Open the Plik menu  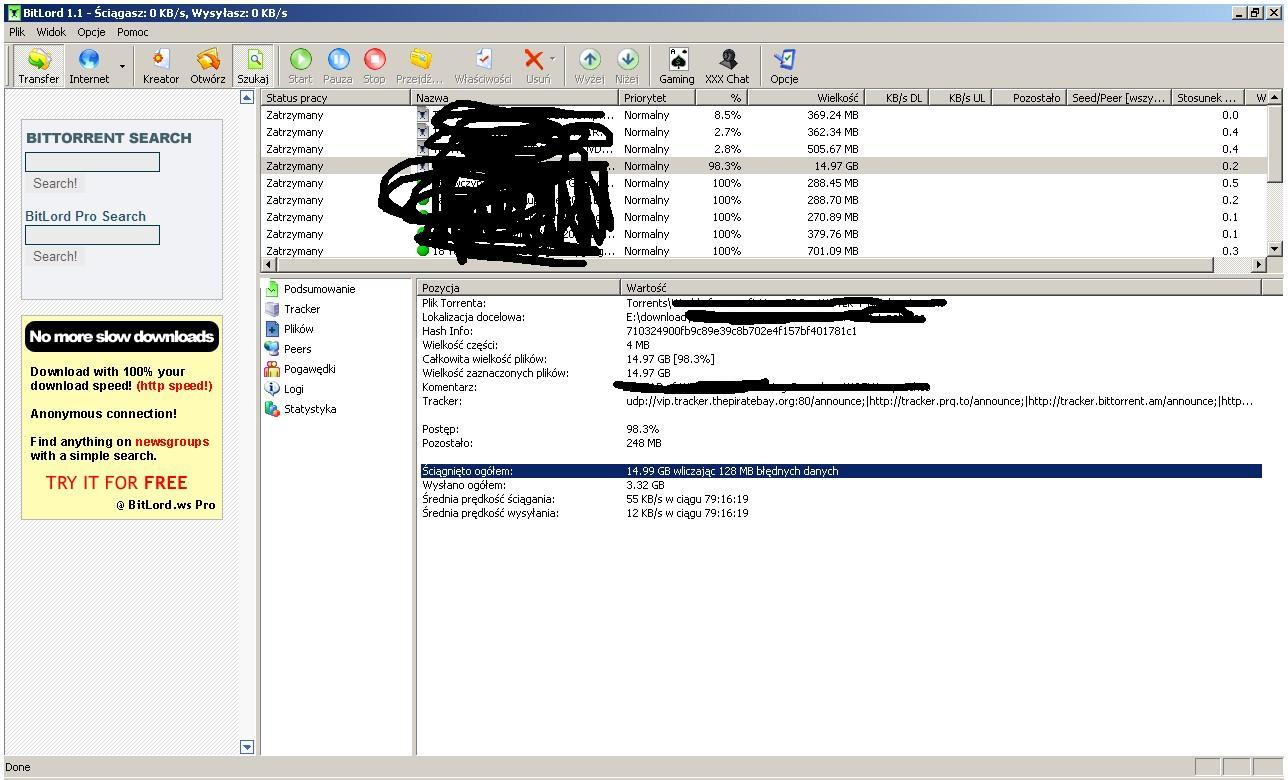[x=17, y=32]
